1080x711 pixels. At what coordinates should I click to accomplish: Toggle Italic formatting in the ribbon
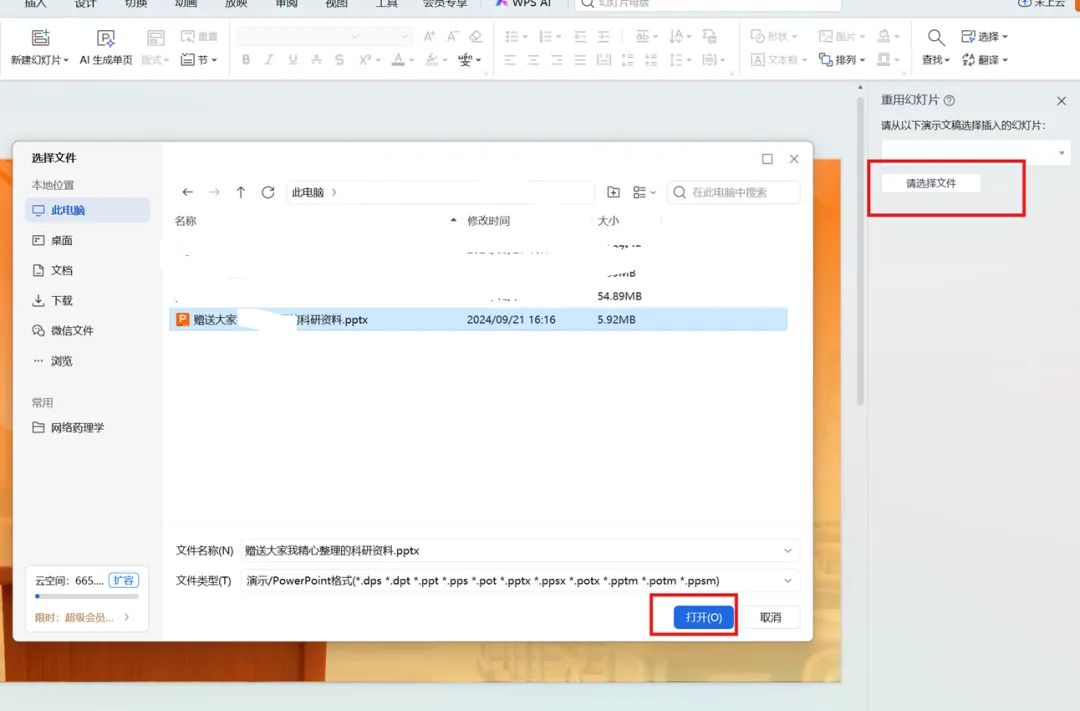[269, 60]
